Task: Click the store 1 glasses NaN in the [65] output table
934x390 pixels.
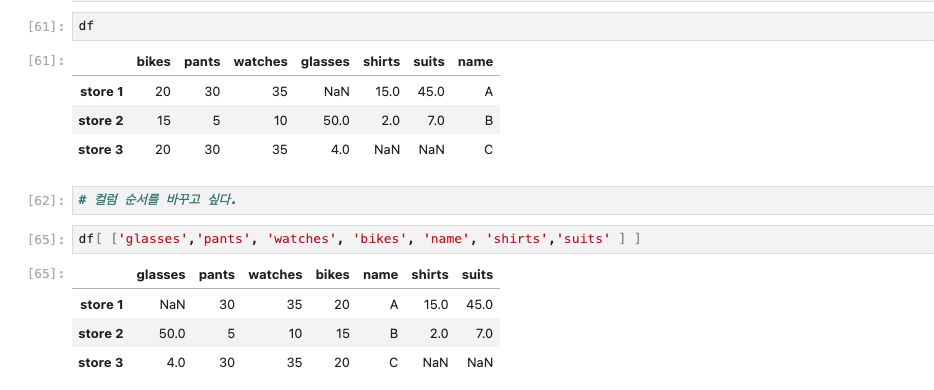Action: click(x=173, y=305)
